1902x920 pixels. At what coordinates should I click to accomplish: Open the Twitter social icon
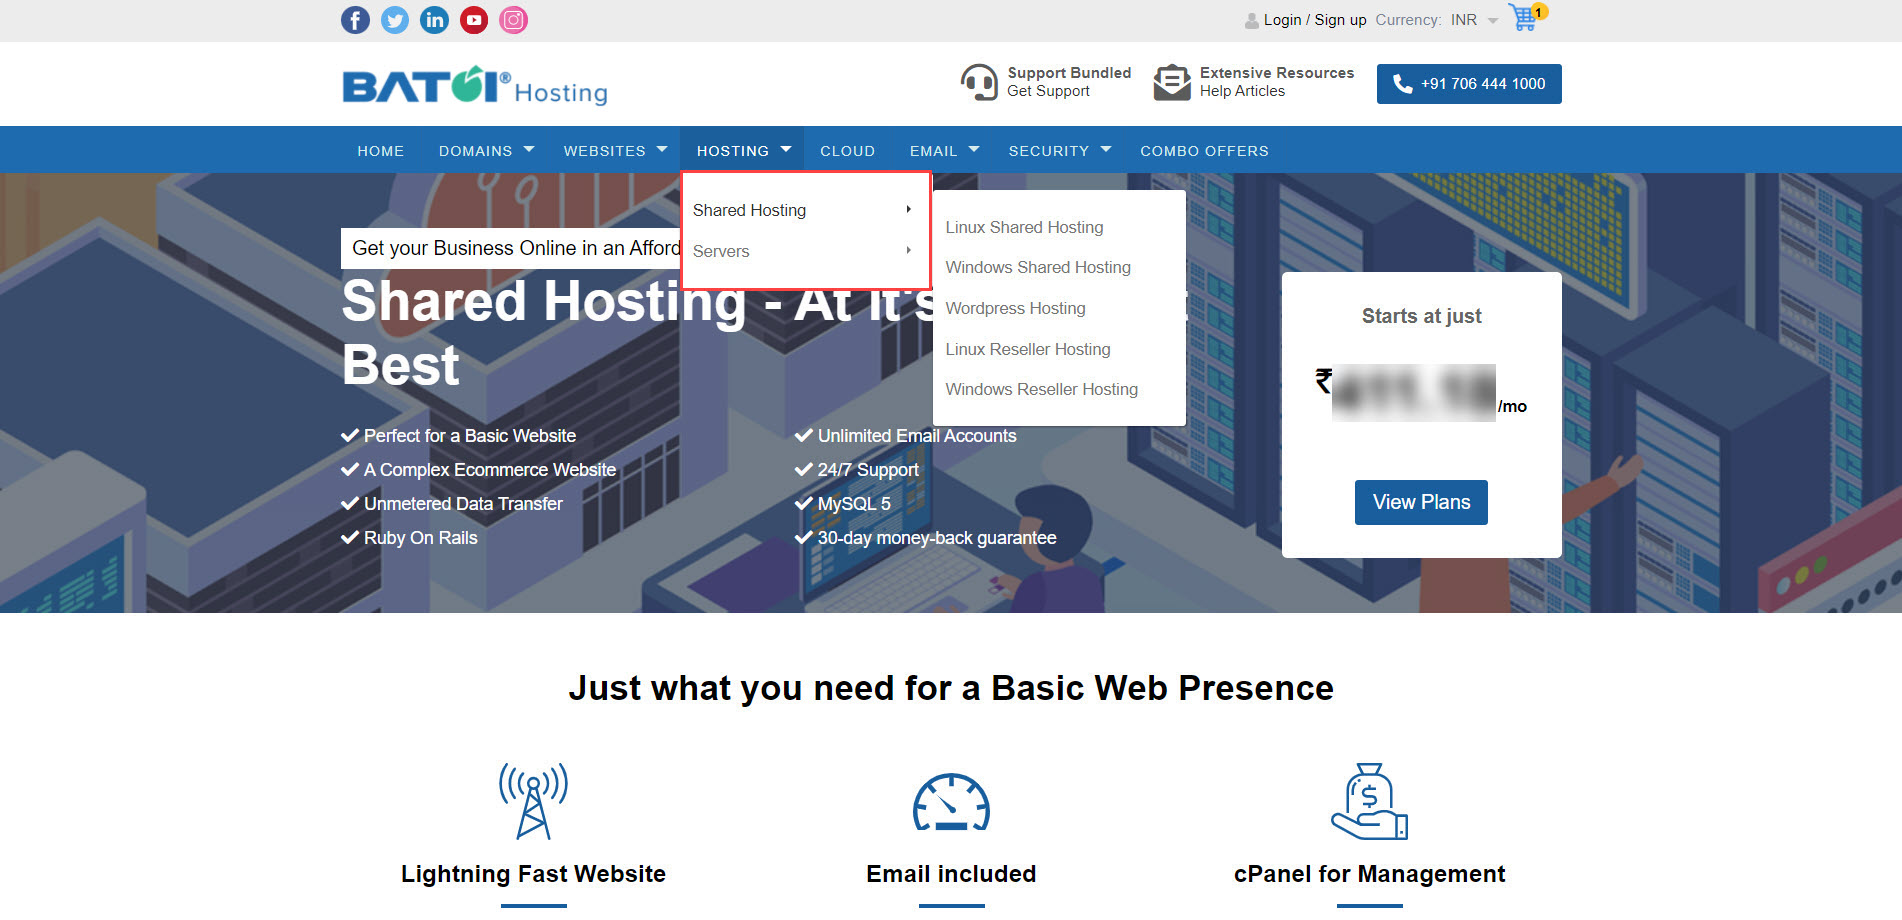pyautogui.click(x=395, y=20)
